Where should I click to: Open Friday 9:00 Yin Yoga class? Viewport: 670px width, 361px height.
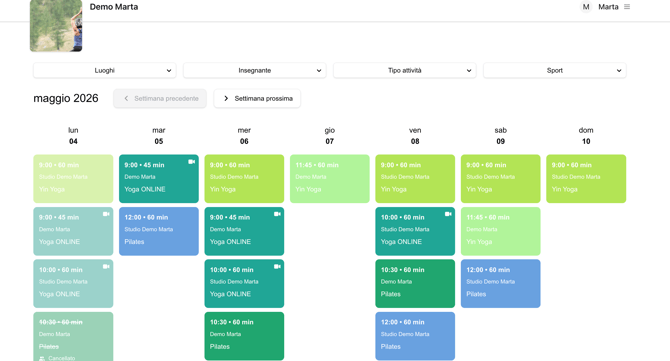(415, 179)
